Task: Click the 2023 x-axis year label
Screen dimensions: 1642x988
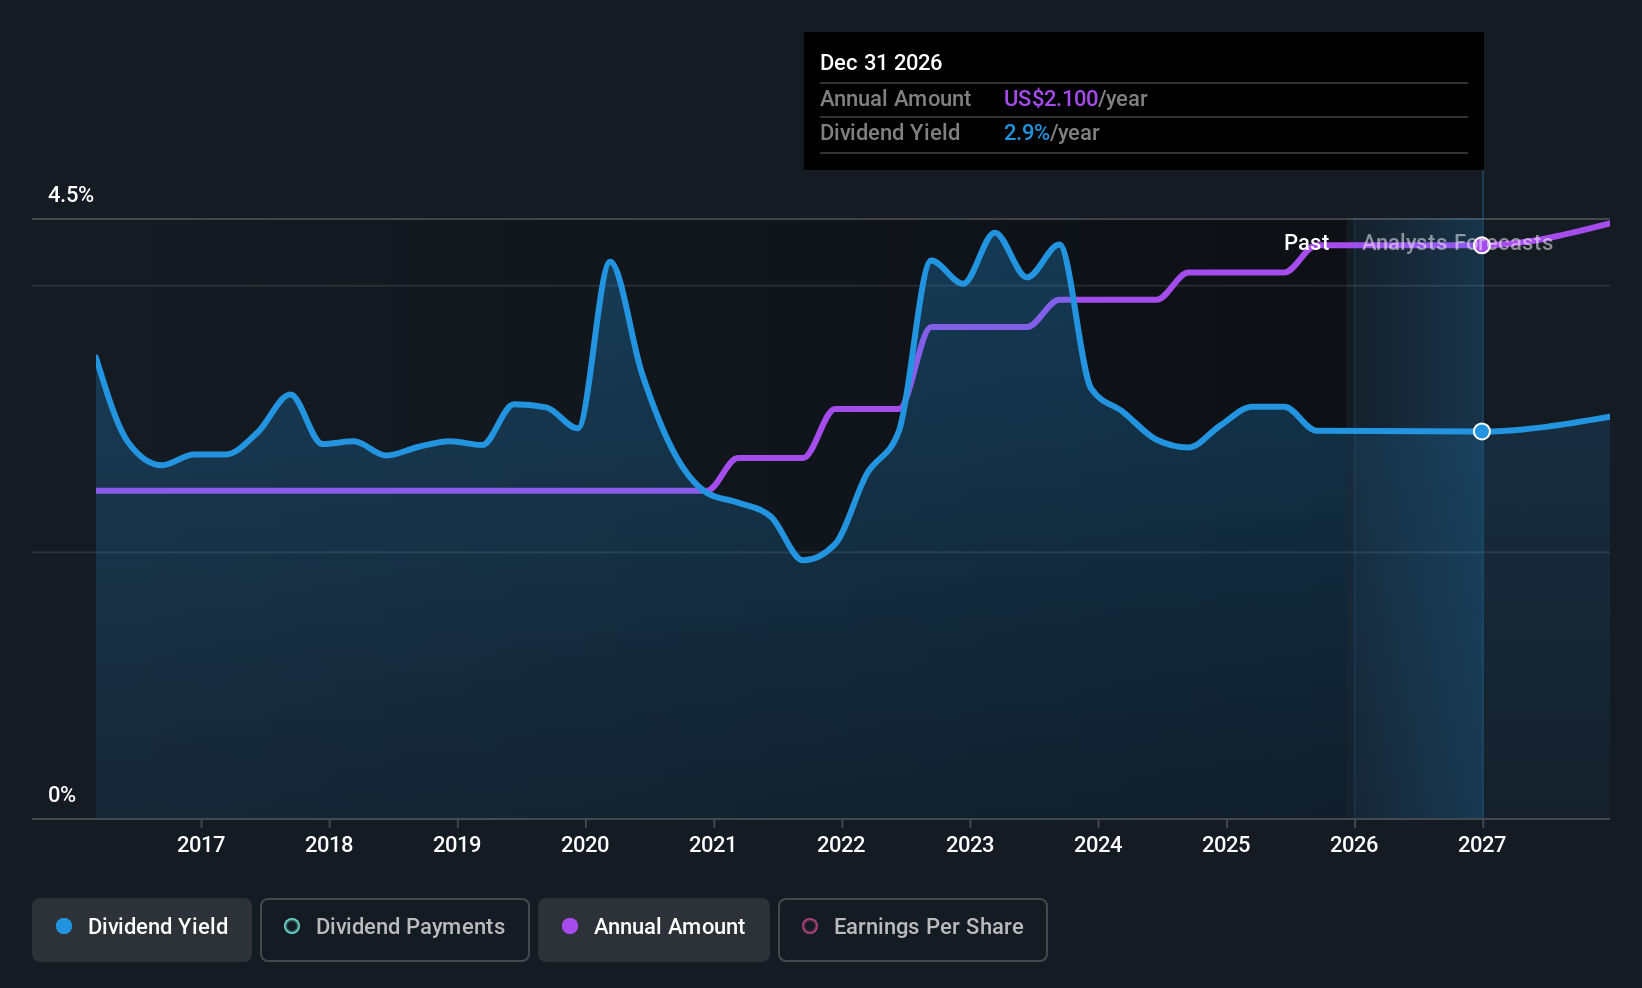Action: tap(970, 845)
